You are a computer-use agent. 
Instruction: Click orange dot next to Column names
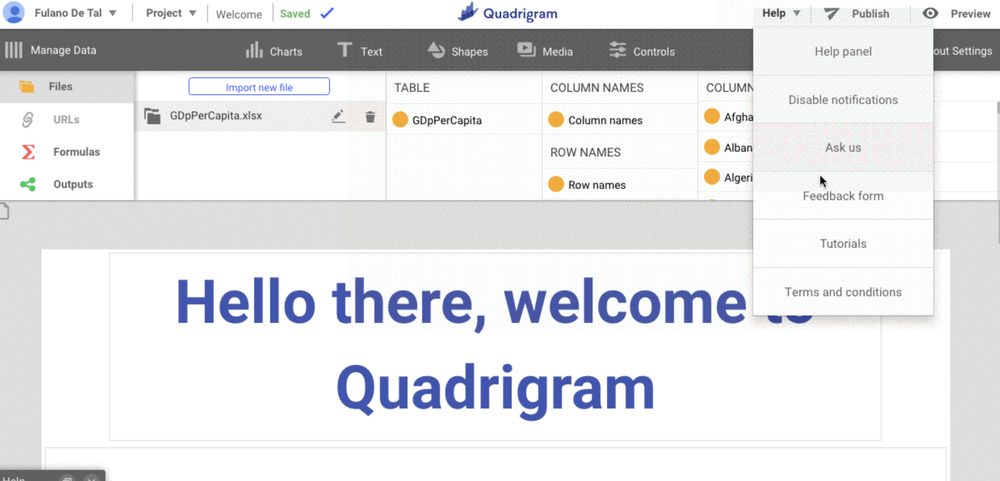click(556, 119)
